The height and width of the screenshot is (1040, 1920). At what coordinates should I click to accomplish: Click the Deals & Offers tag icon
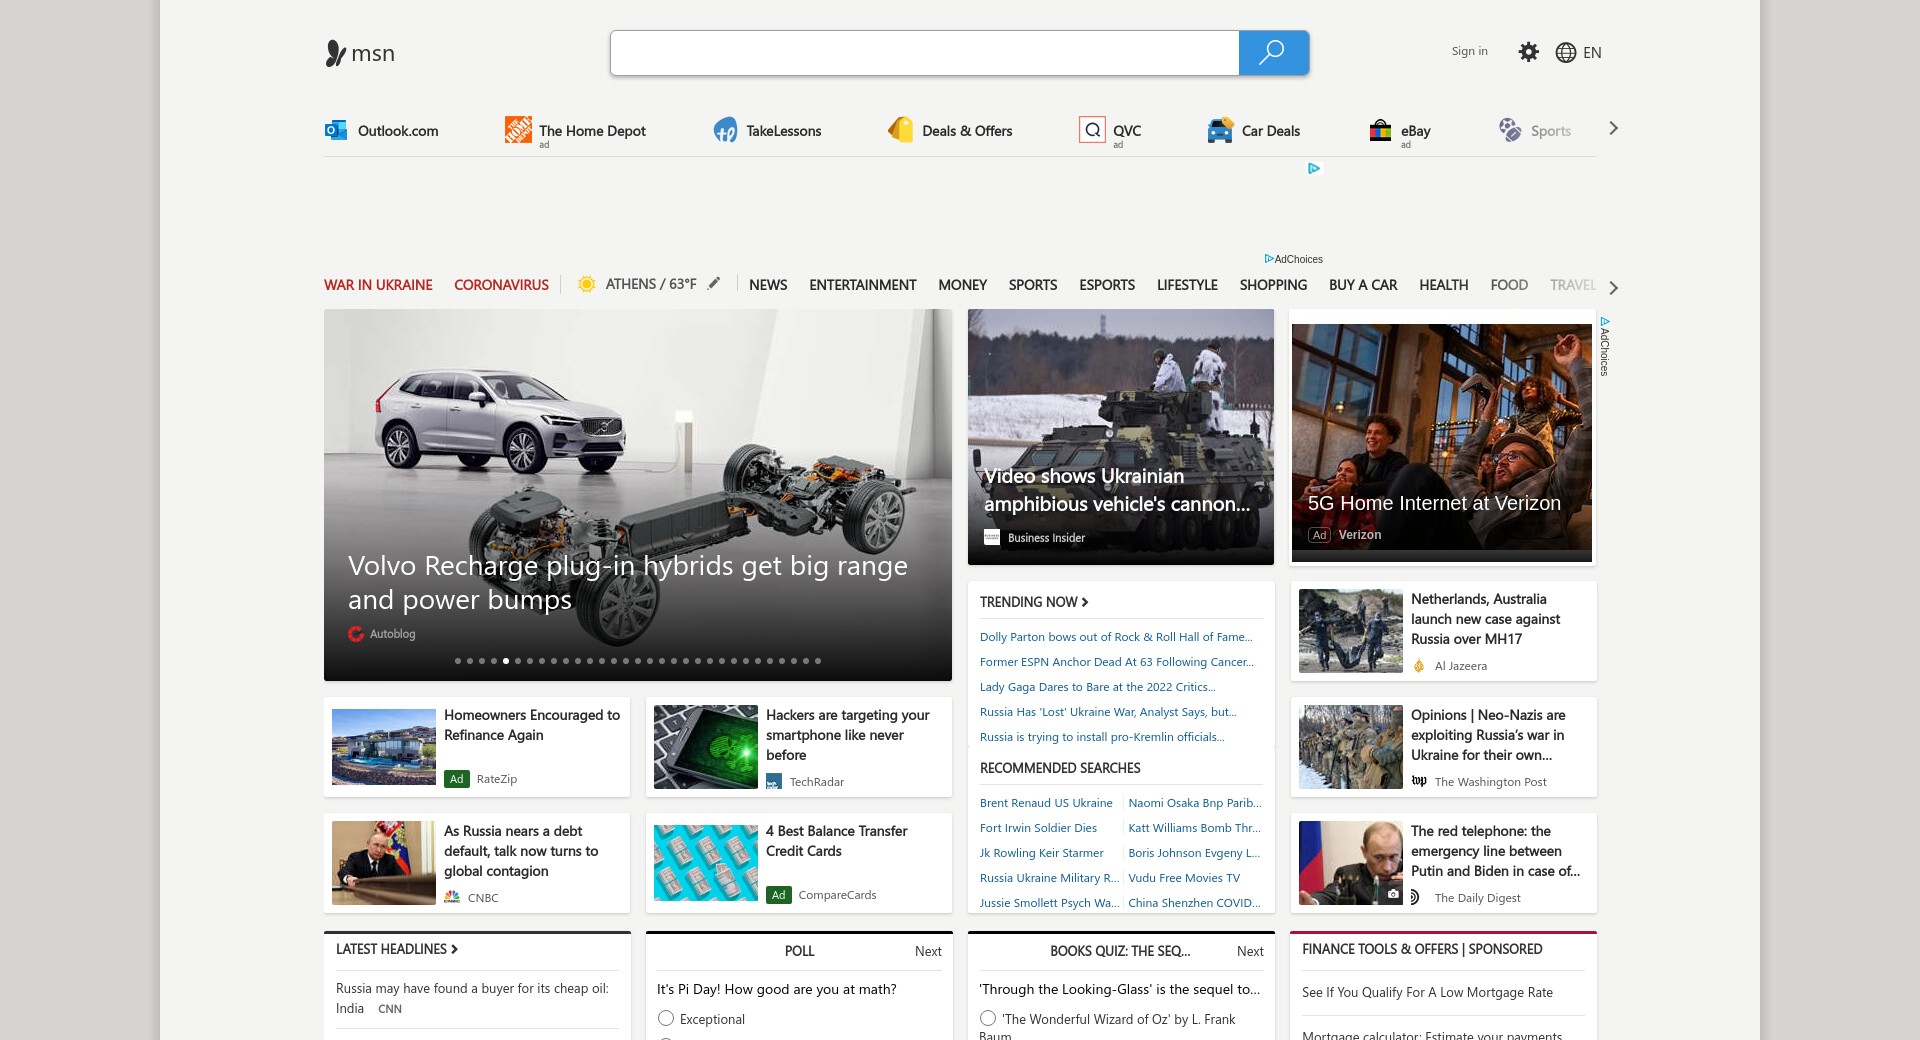click(x=901, y=130)
